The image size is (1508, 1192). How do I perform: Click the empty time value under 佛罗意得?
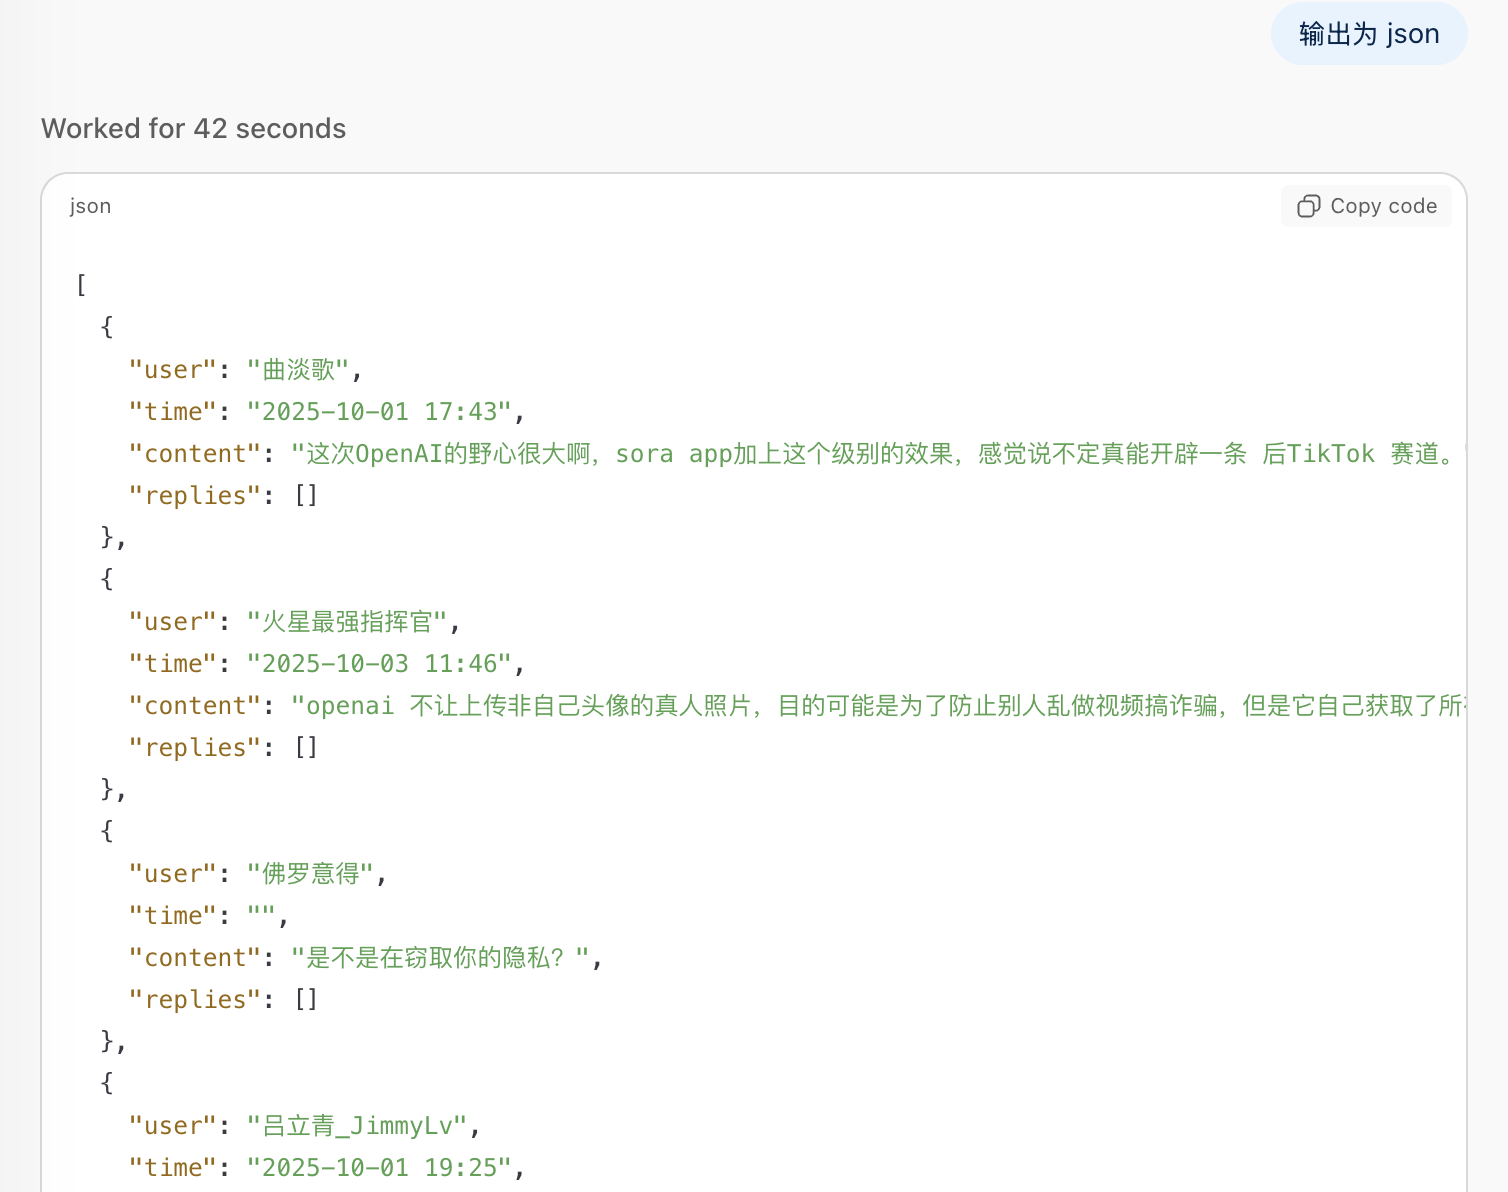(x=260, y=916)
